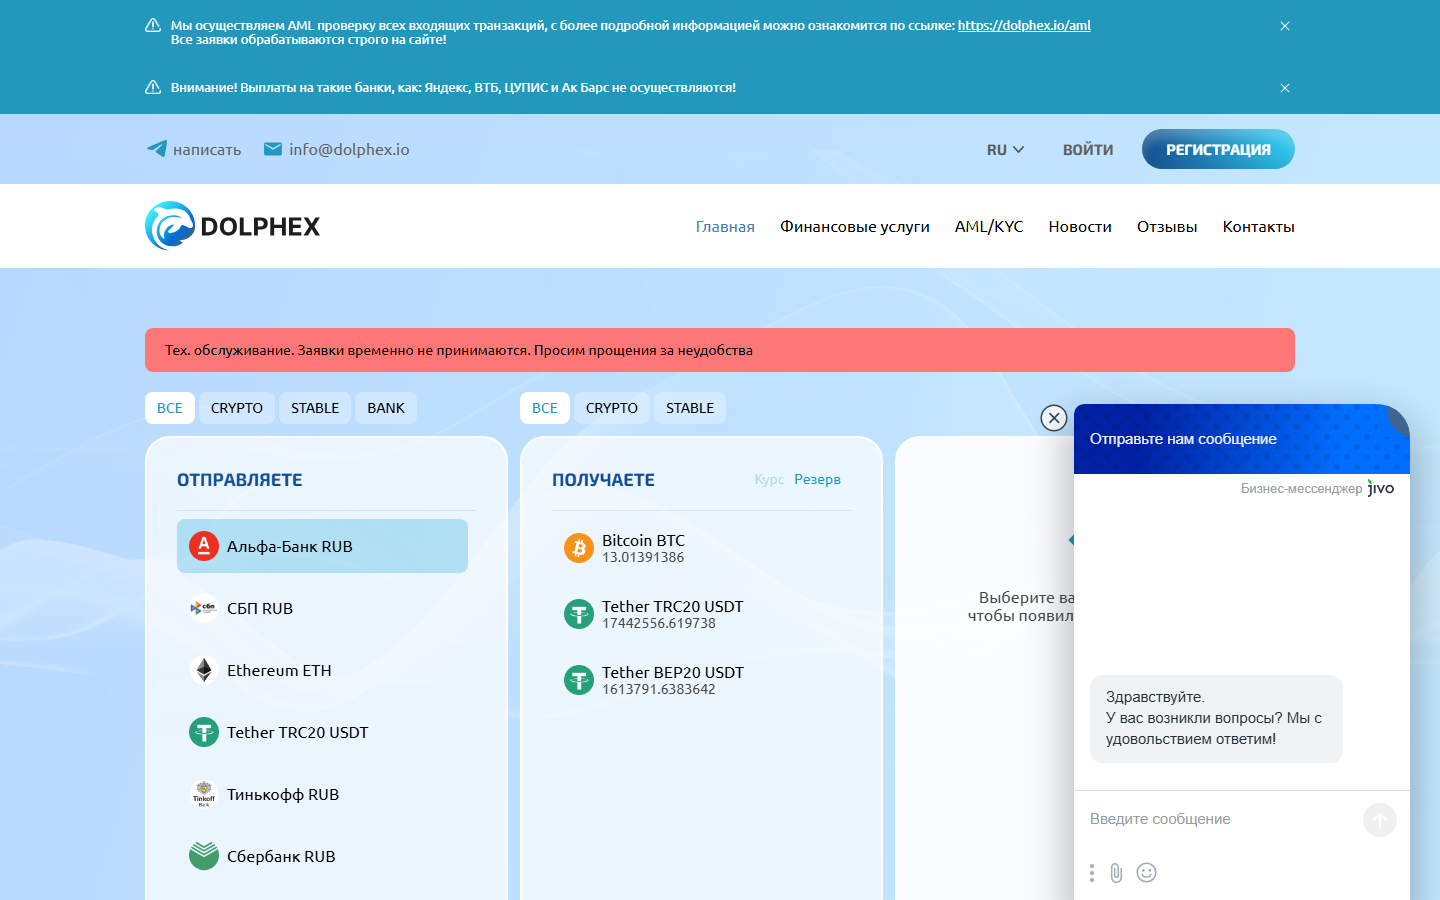The image size is (1440, 900).
Task: Send chat message with arrow button
Action: tap(1380, 820)
